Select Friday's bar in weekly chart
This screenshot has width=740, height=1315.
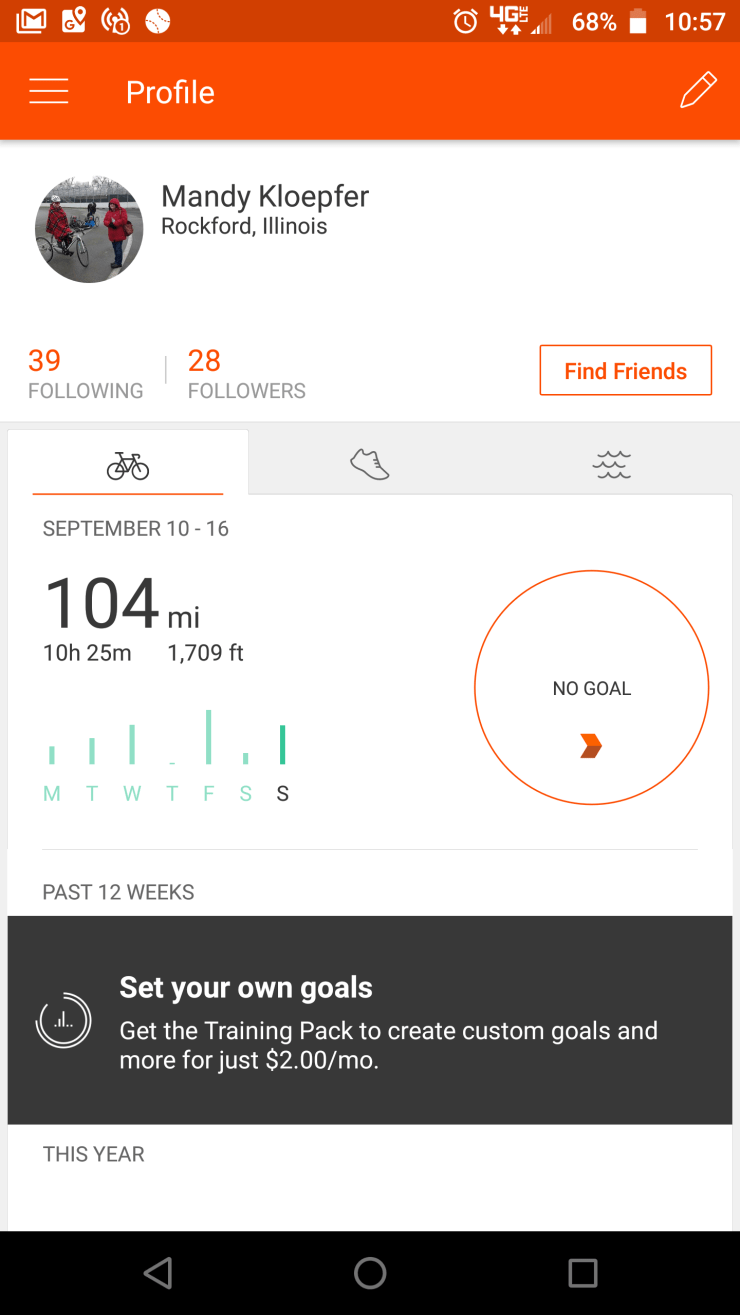pos(208,738)
